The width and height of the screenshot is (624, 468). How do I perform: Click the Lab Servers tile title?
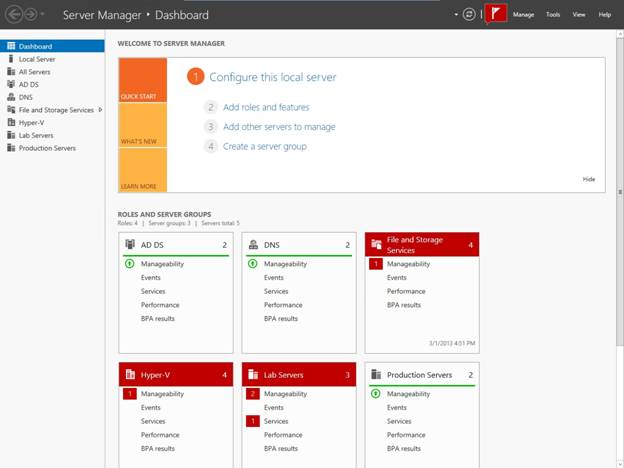point(283,375)
